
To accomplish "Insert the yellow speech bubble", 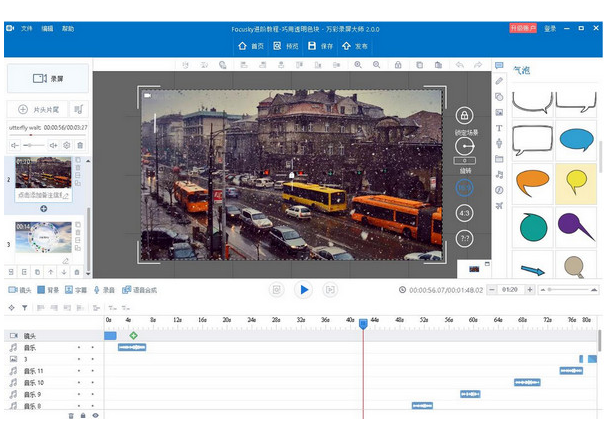I will (576, 182).
